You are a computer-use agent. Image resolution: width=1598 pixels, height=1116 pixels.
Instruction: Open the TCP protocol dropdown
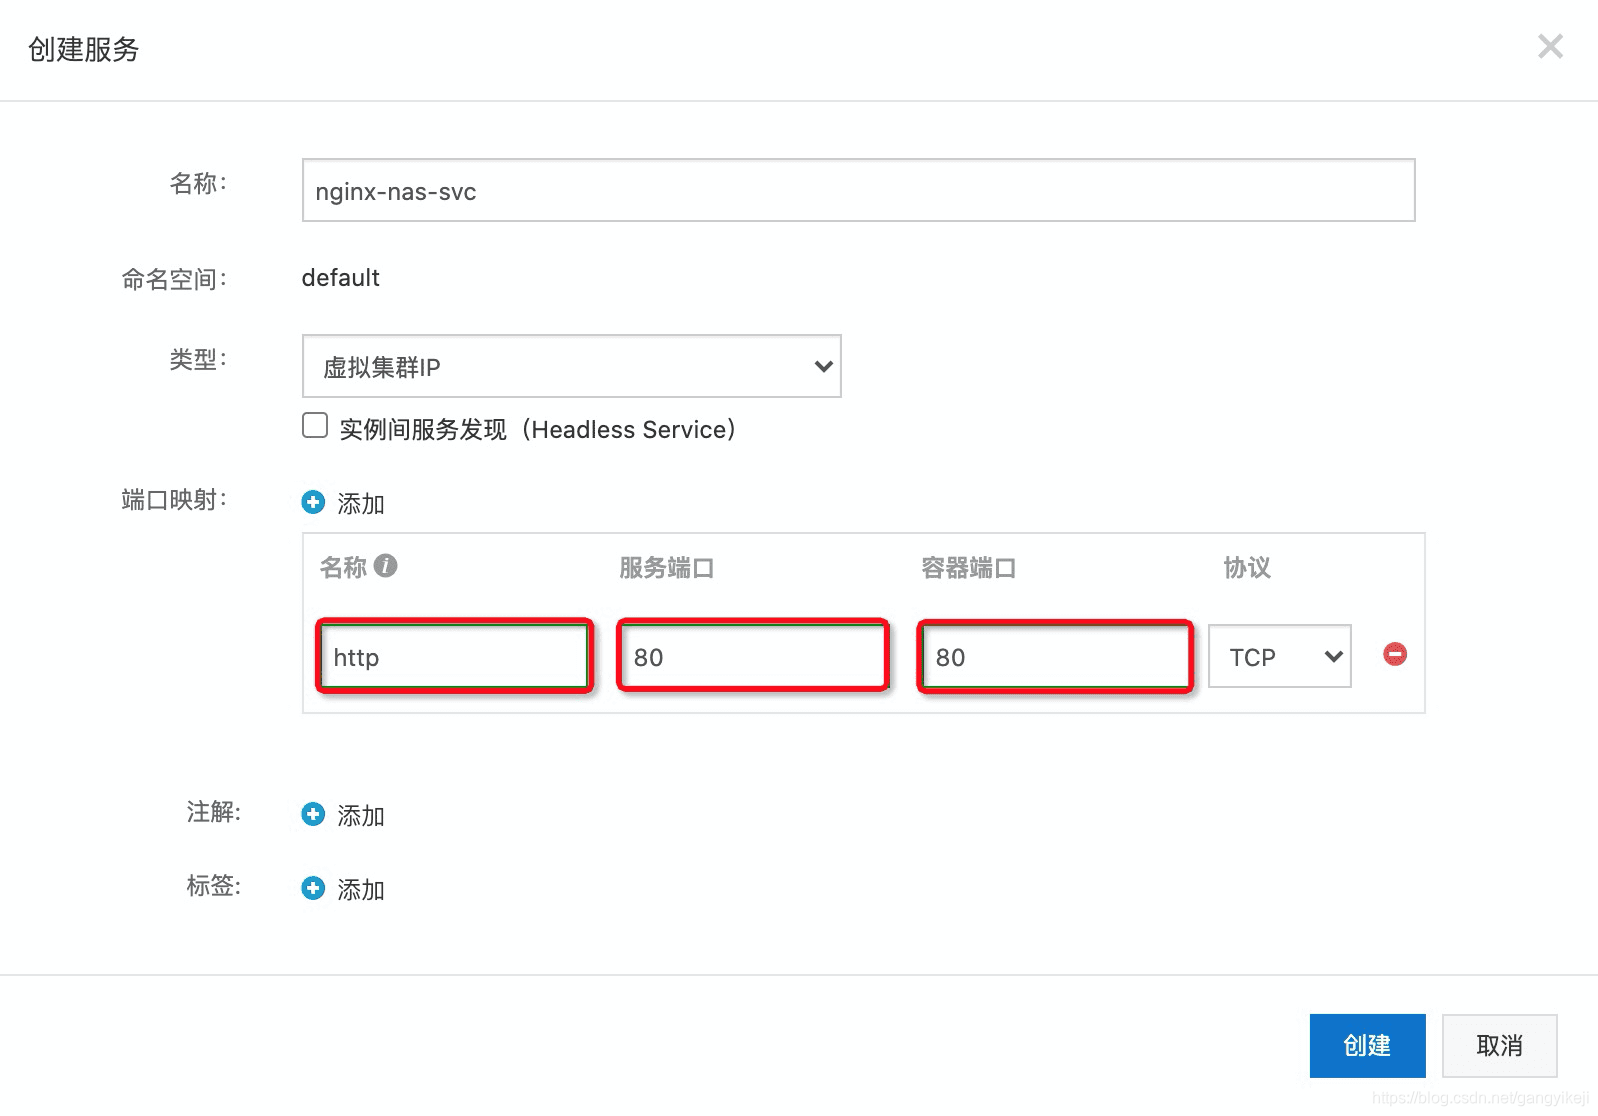[x=1279, y=656]
